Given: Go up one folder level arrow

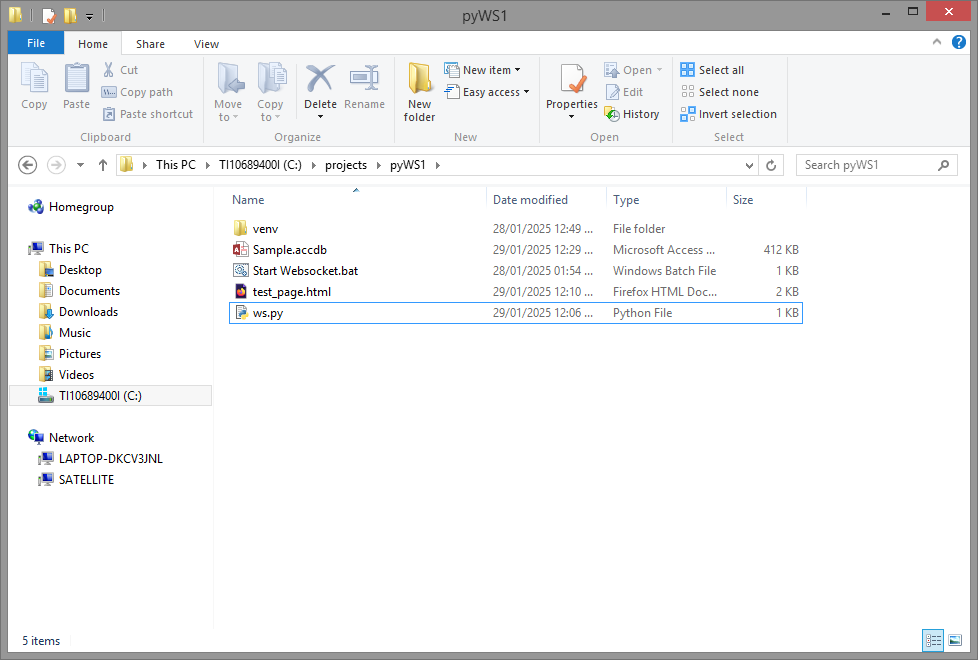Looking at the screenshot, I should [103, 165].
